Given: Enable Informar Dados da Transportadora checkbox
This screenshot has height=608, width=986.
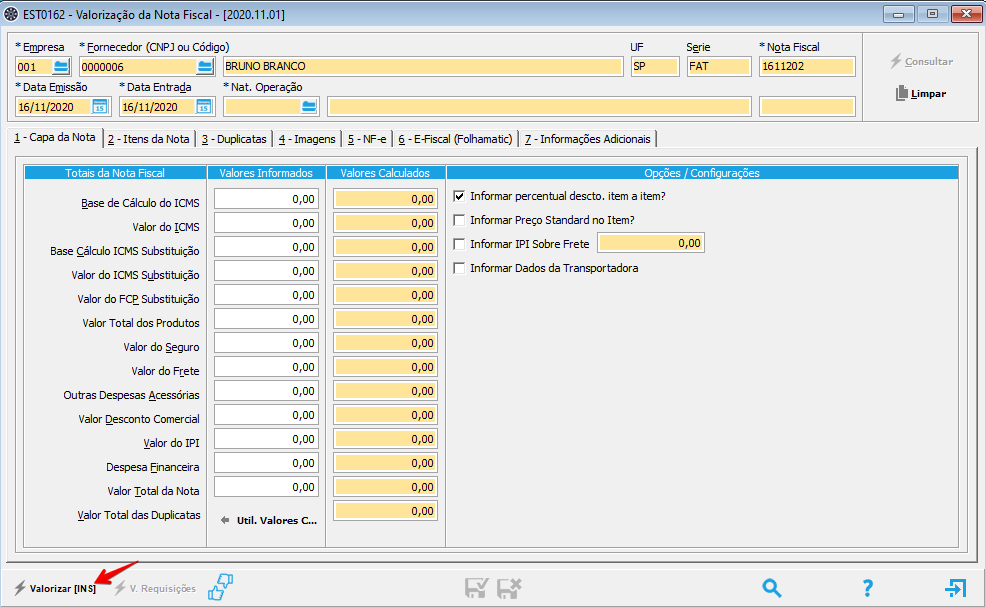Looking at the screenshot, I should coord(460,268).
